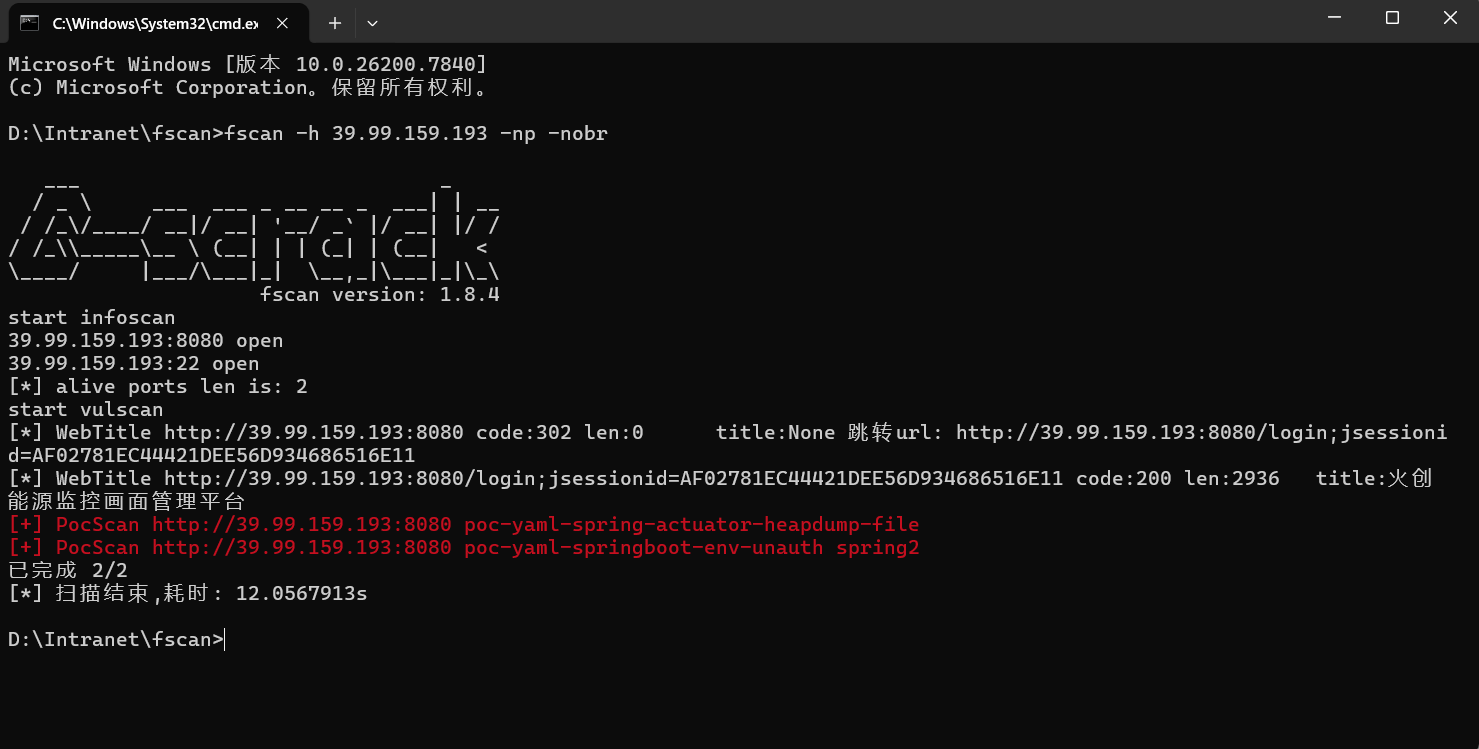Viewport: 1479px width, 749px height.
Task: Click the springboot-env-unauth PocScan line
Action: click(463, 548)
